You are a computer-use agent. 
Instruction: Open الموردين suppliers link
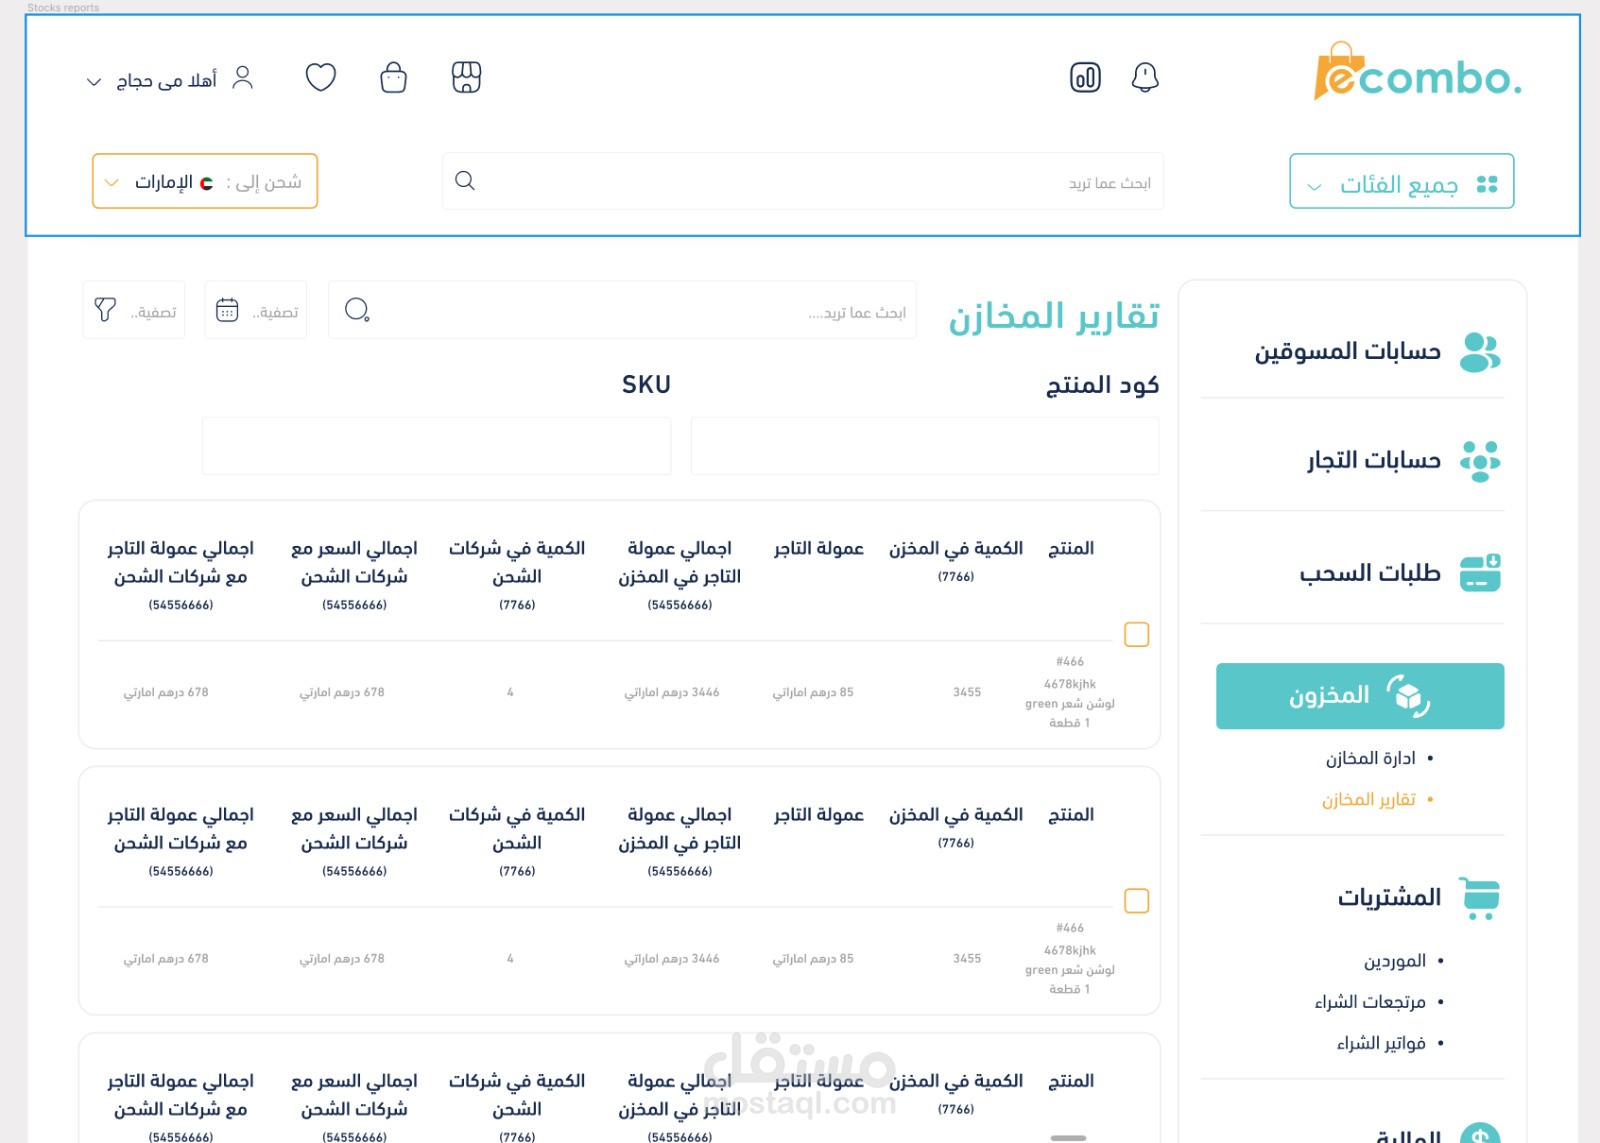point(1395,961)
